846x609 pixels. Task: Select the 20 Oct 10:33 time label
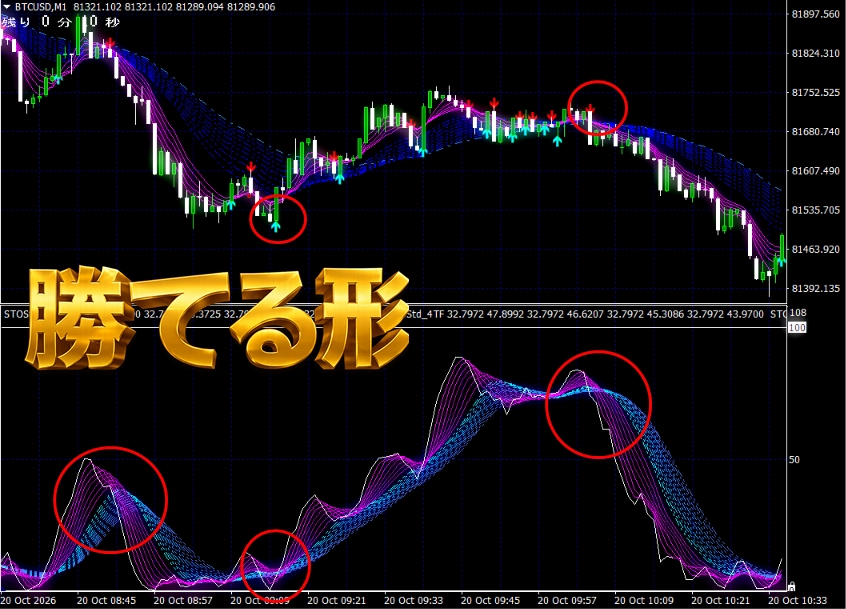coord(797,600)
